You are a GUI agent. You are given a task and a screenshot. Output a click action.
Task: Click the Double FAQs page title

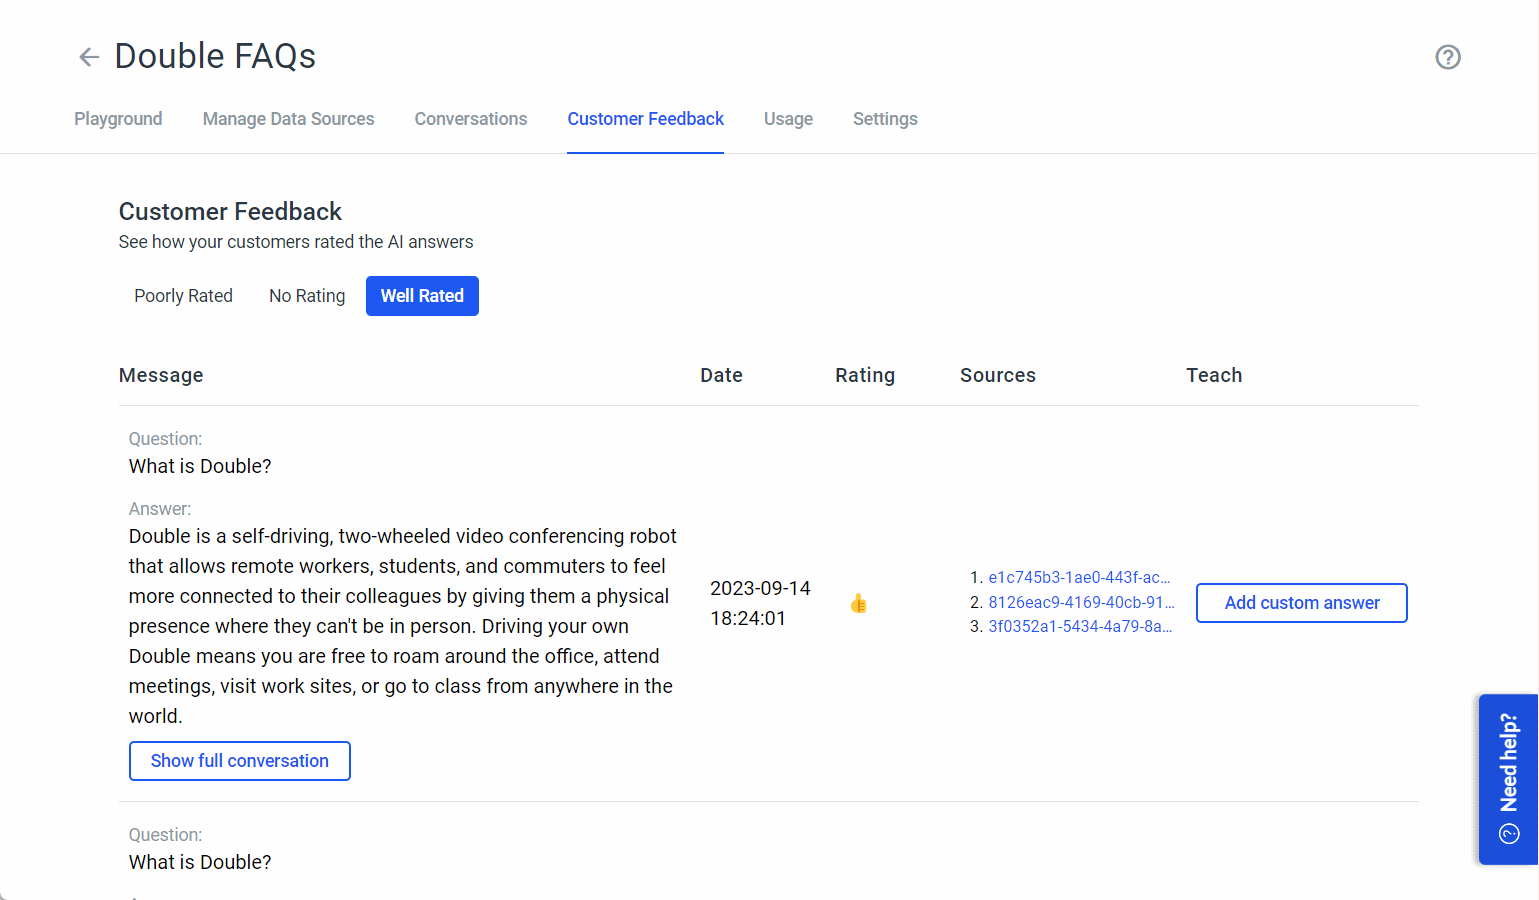tap(215, 56)
